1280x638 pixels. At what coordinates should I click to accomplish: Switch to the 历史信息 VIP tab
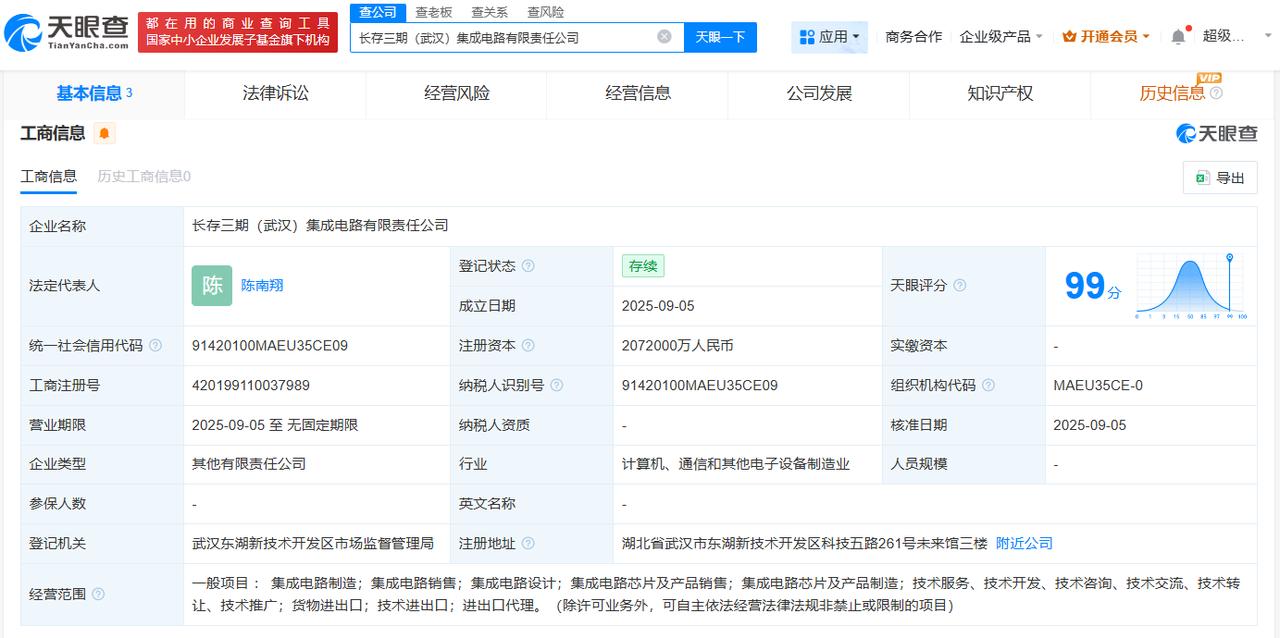tap(1181, 93)
